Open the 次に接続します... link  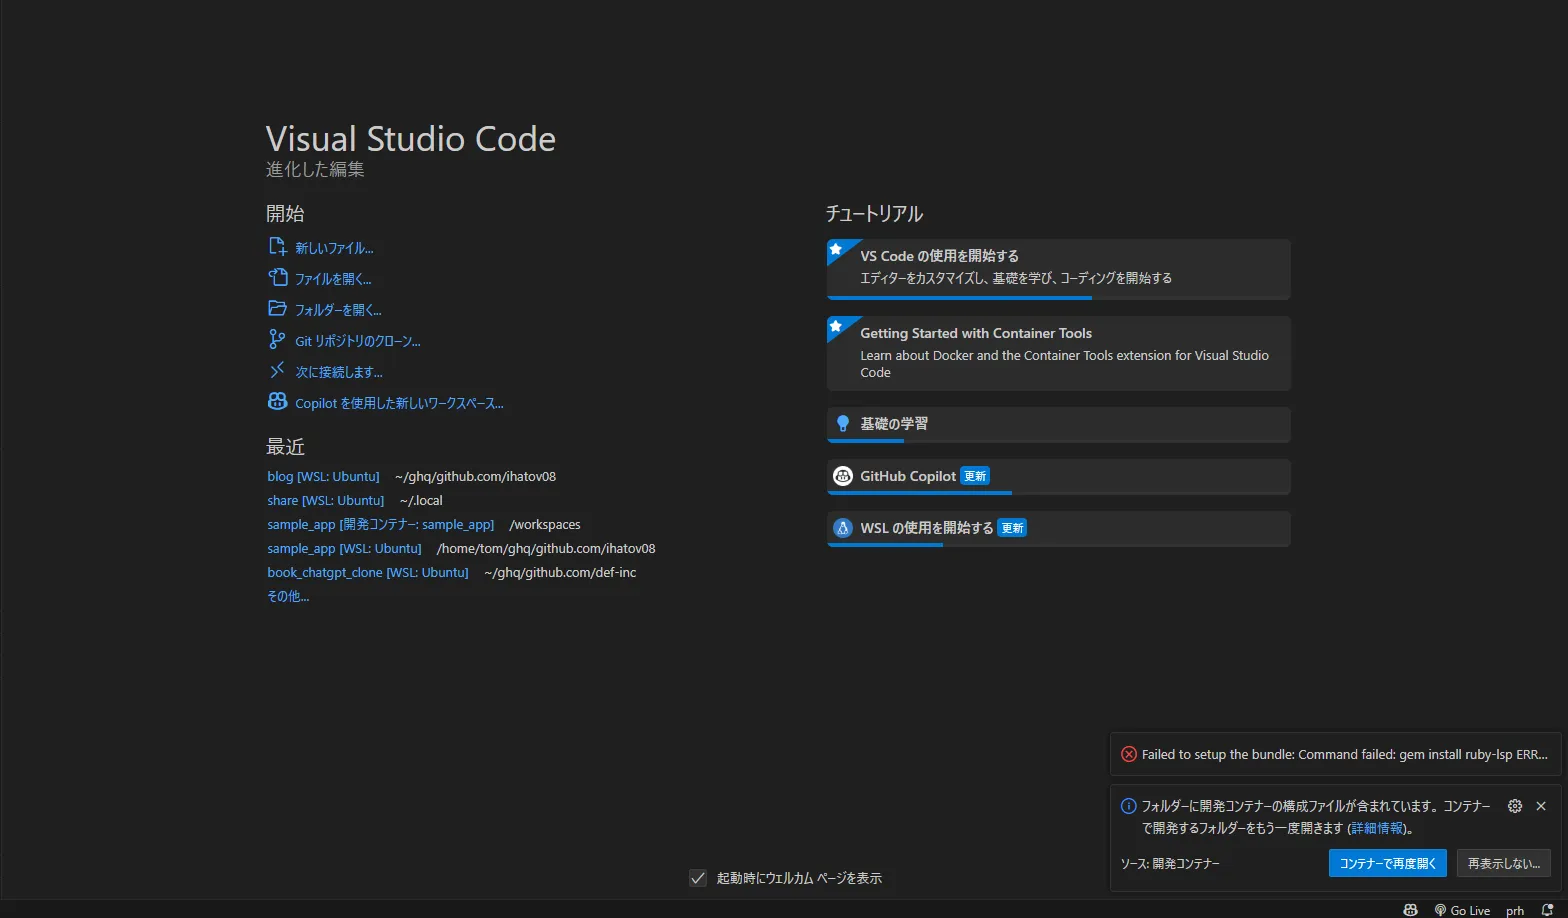(339, 372)
